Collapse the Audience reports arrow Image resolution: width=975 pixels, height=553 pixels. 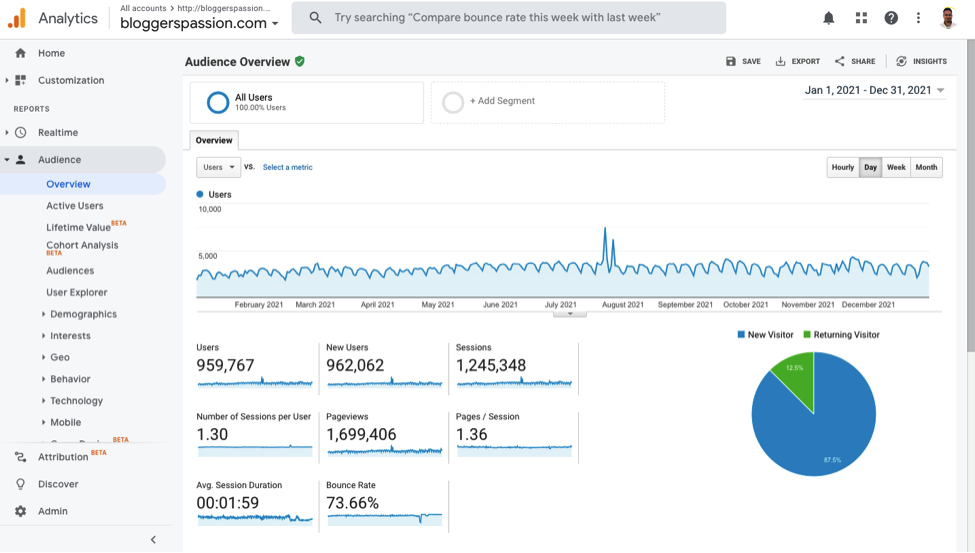pyautogui.click(x=7, y=160)
